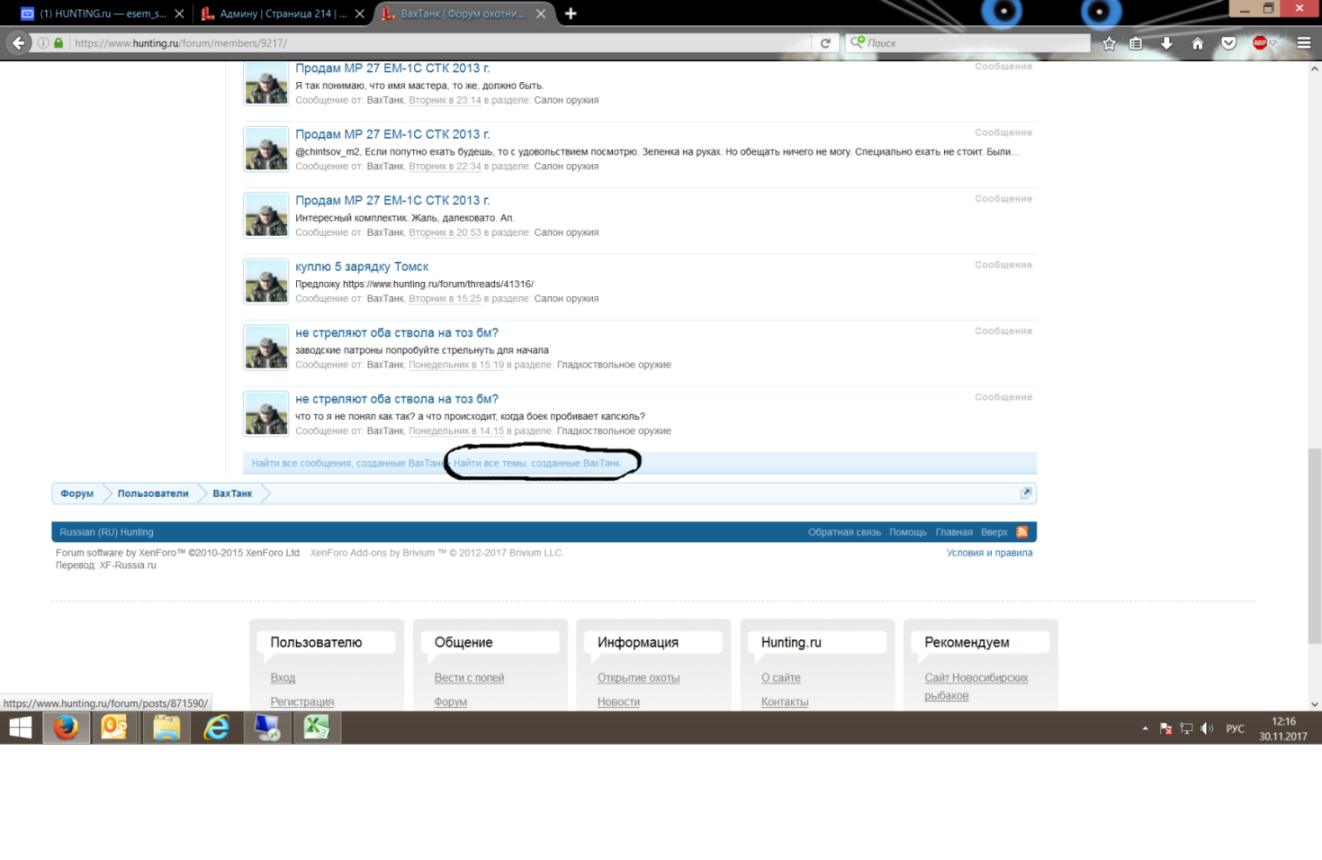
Task: Click 'Найти все темы, созданные ВахТанк'
Action: (537, 463)
